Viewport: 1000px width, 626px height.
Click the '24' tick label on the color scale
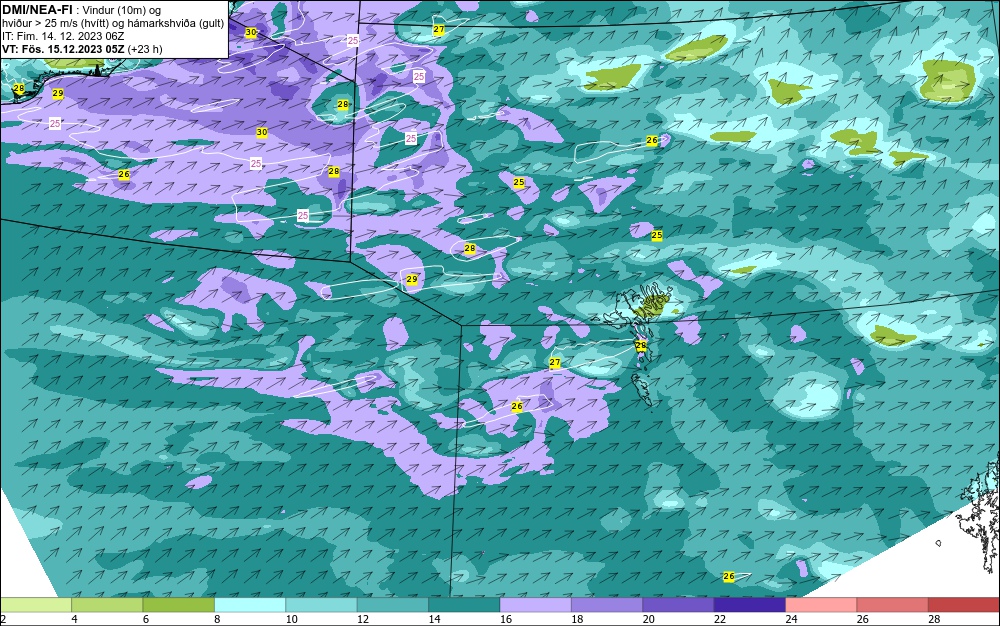point(791,619)
